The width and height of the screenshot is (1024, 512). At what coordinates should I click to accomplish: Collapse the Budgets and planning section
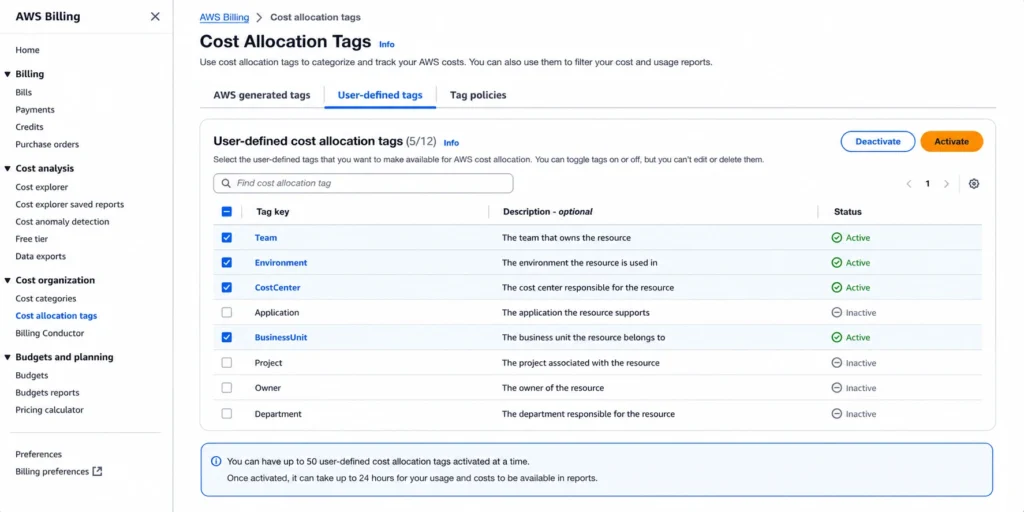[x=8, y=357]
